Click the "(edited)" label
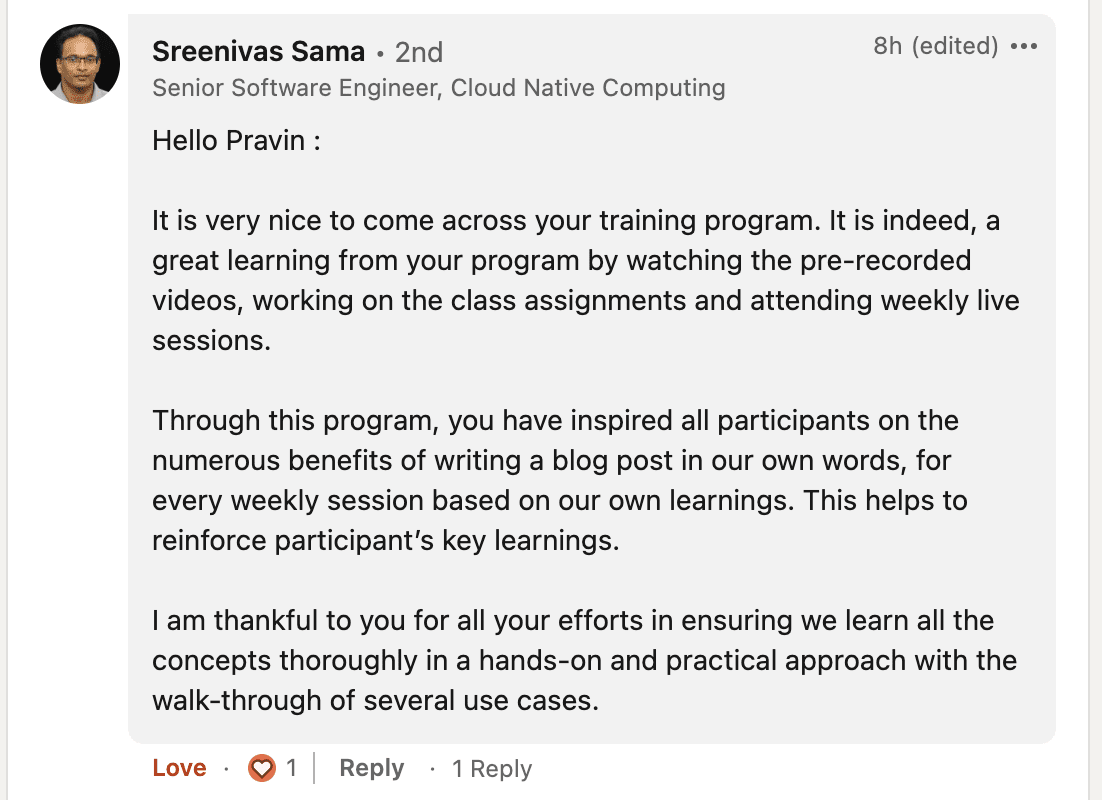1102x800 pixels. coord(954,46)
